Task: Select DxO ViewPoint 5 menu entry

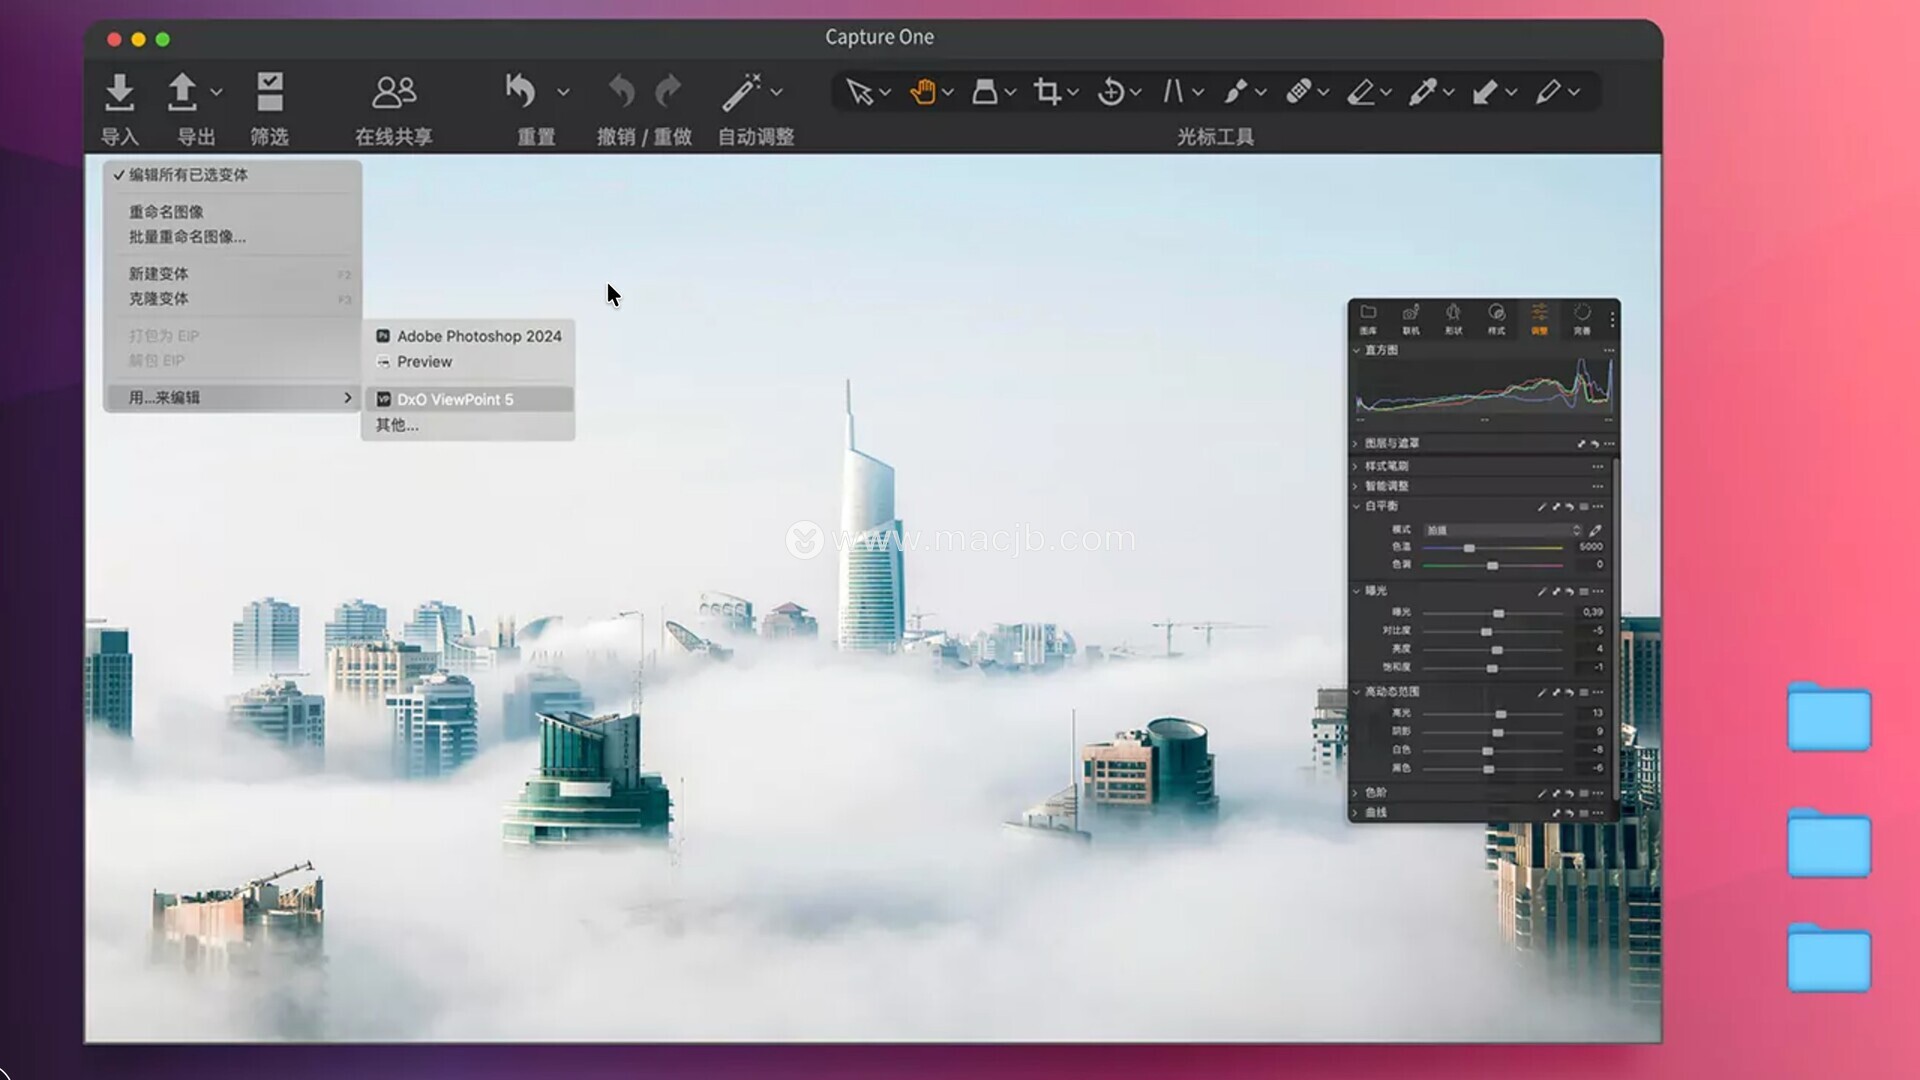Action: pos(455,399)
